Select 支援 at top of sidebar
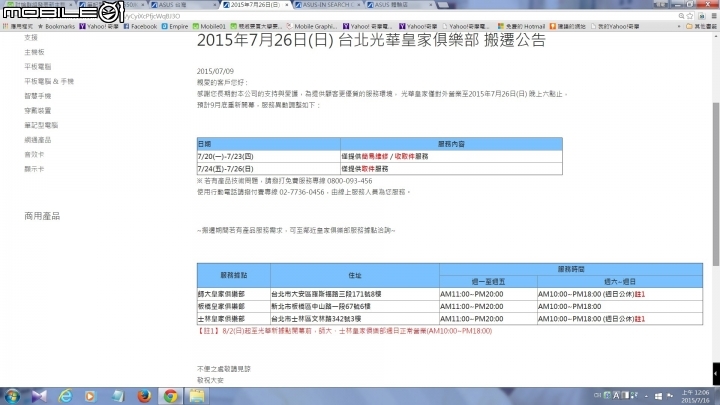 [31, 38]
